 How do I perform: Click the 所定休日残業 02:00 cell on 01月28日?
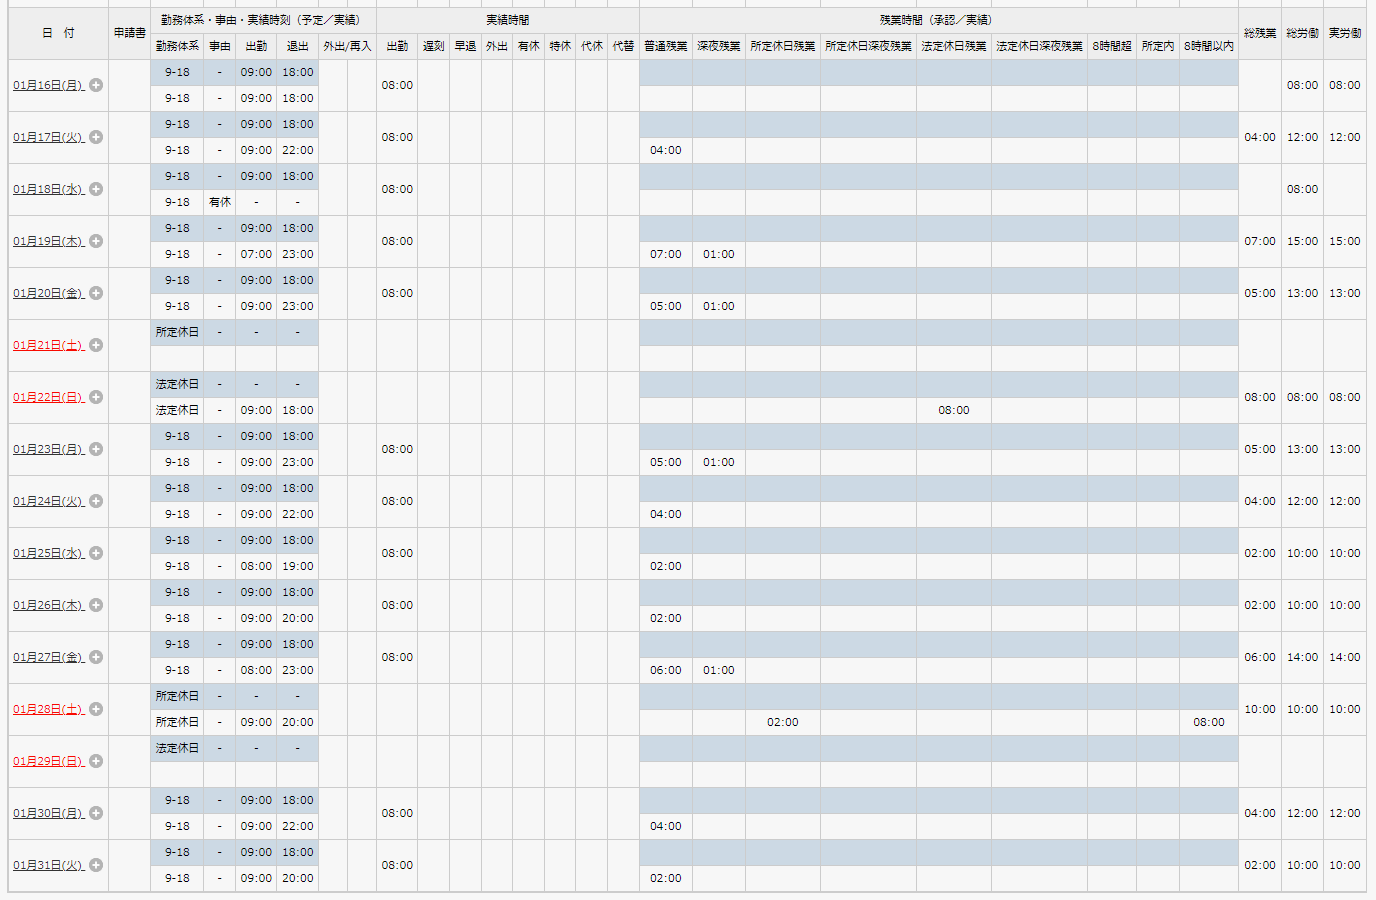[x=782, y=722]
